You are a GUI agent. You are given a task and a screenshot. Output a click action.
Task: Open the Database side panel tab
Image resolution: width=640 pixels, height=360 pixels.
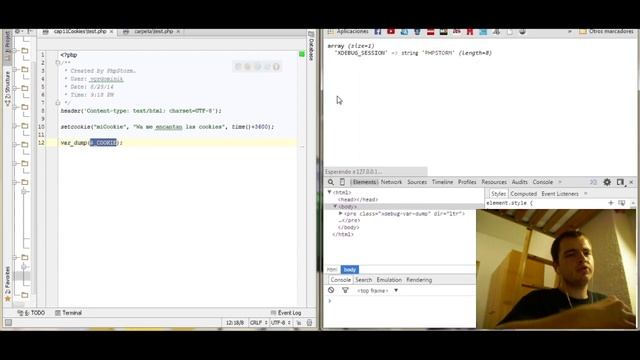[x=311, y=46]
